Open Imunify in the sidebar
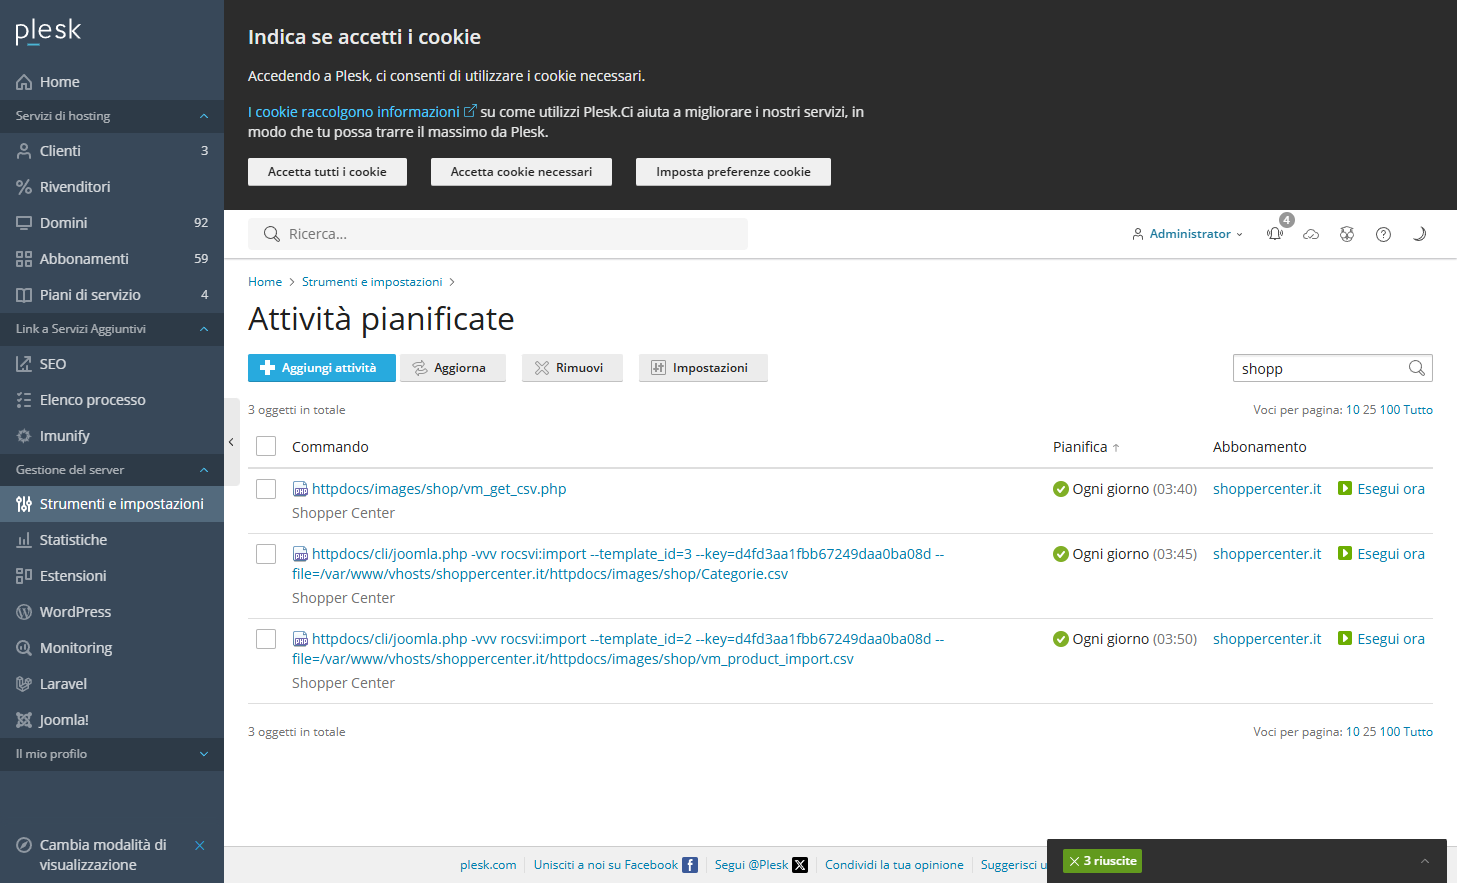The height and width of the screenshot is (883, 1457). pos(112,436)
